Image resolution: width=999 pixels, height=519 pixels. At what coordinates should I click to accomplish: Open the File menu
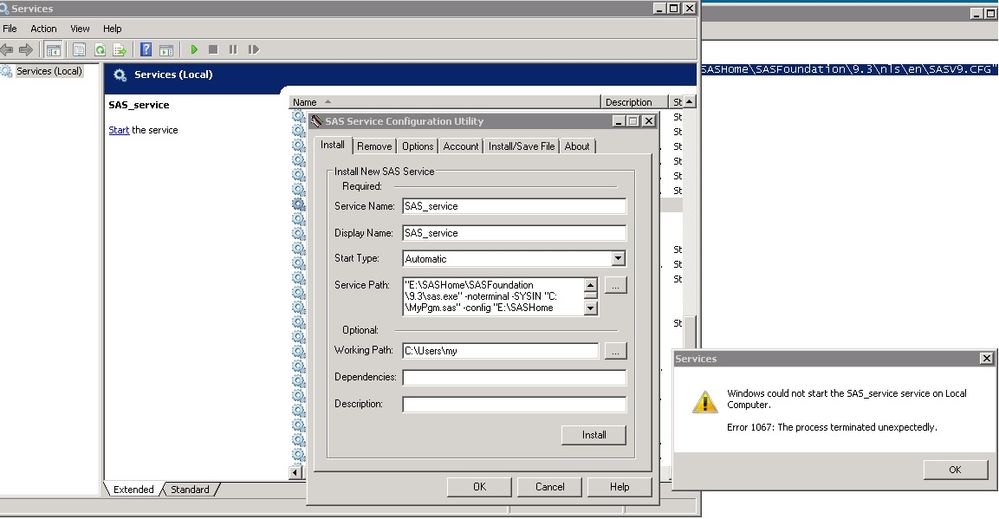10,29
